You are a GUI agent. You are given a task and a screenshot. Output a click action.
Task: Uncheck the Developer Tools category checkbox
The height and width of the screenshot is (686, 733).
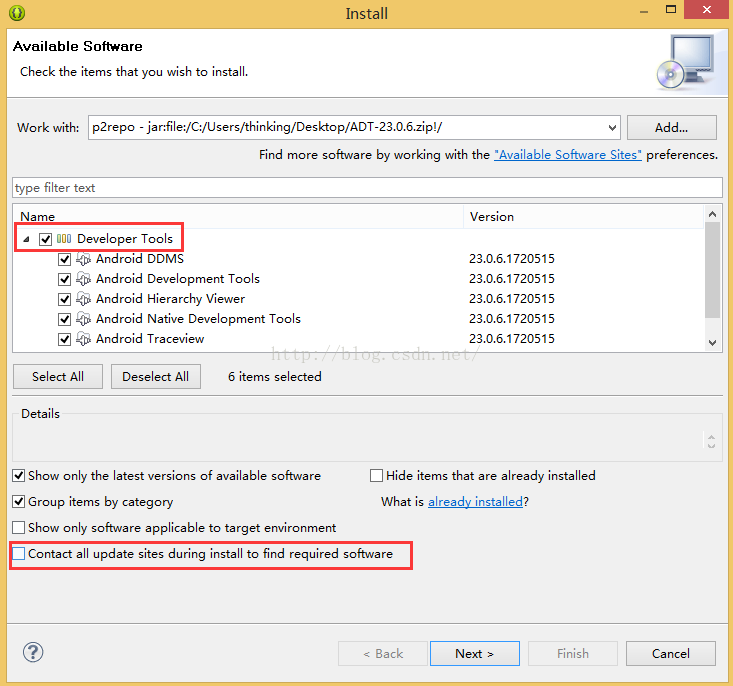tap(45, 239)
